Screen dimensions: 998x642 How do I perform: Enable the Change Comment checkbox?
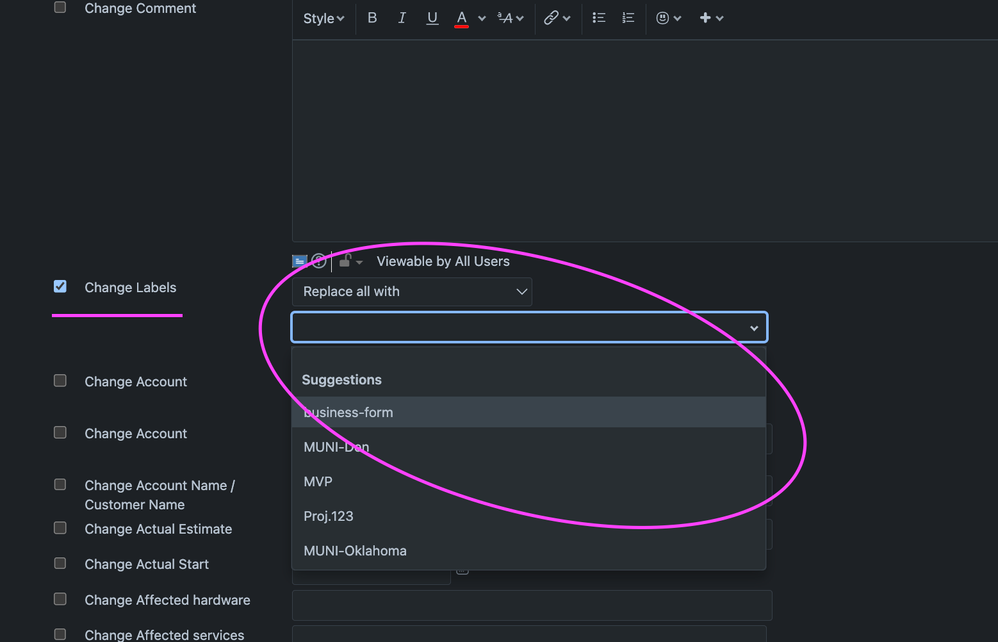click(x=60, y=8)
